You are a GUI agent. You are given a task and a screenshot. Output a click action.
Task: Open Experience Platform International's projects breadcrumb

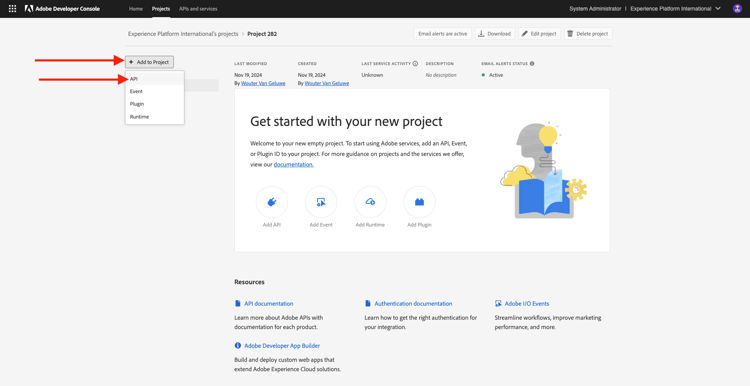click(183, 34)
